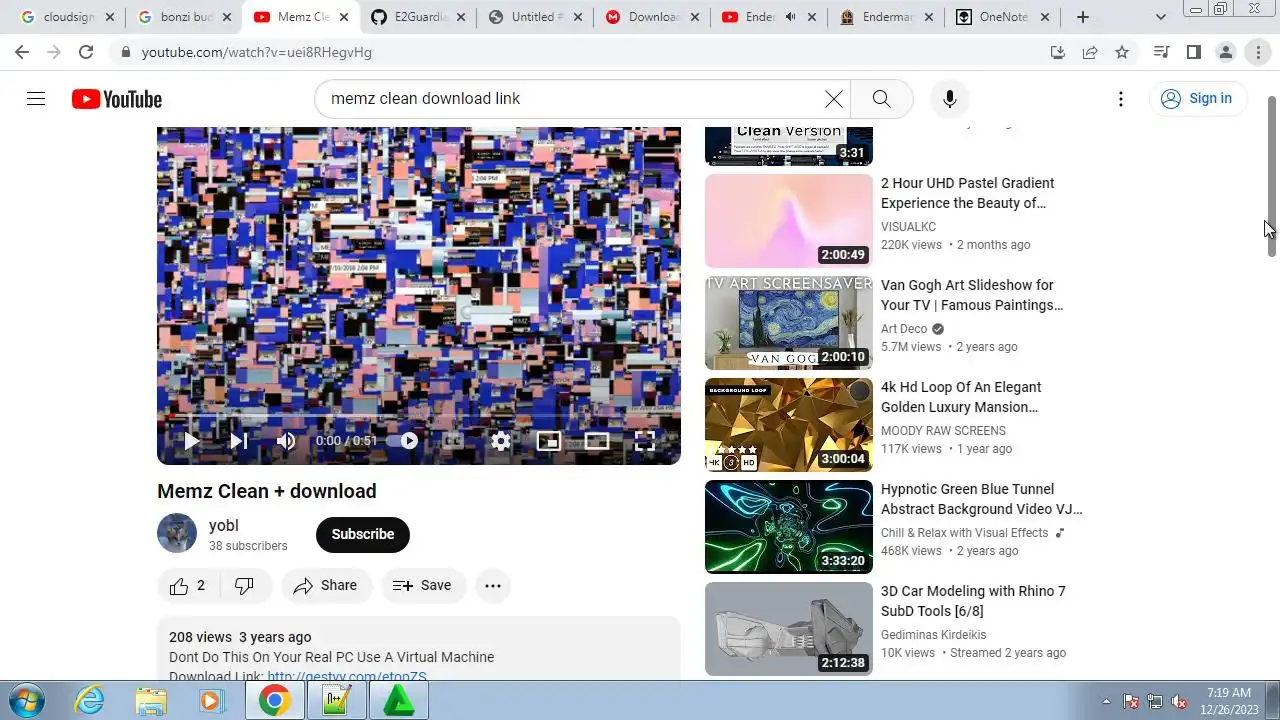1280x720 pixels.
Task: Go to the YouTube home logo
Action: point(117,99)
